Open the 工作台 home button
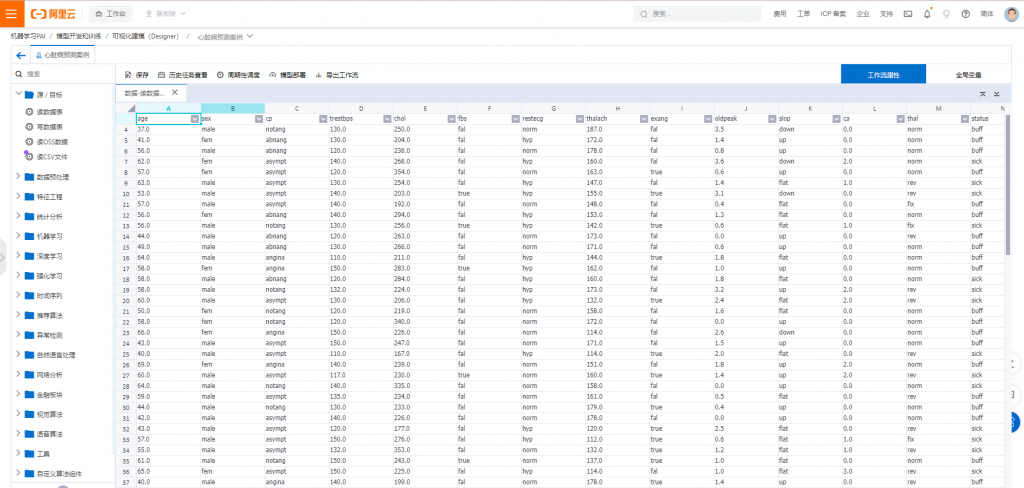 (x=110, y=14)
